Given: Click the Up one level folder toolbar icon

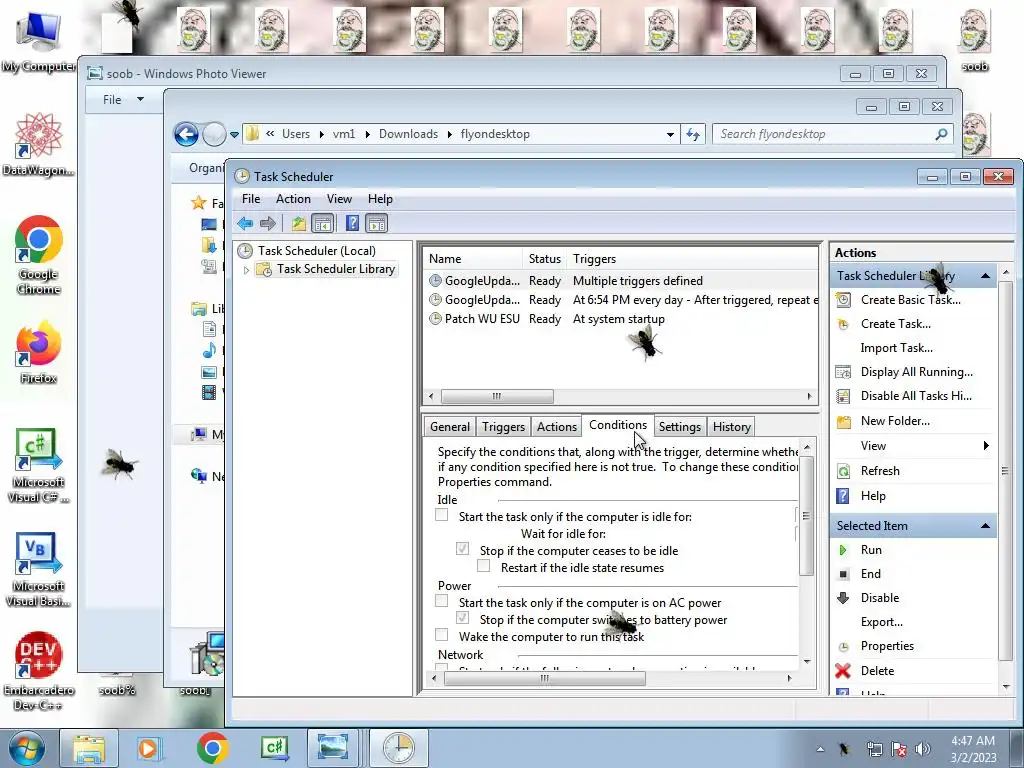Looking at the screenshot, I should point(298,224).
